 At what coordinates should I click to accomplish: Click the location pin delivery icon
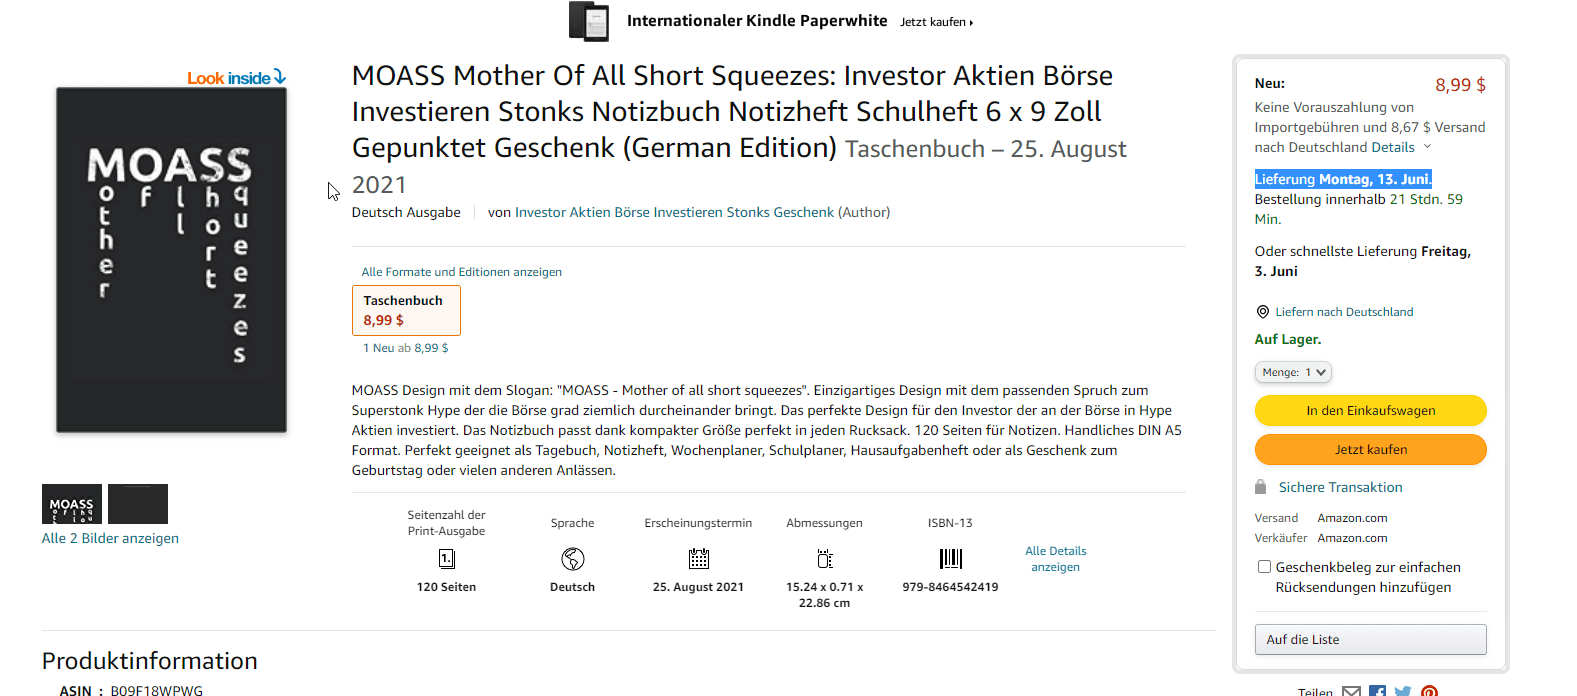(1262, 312)
